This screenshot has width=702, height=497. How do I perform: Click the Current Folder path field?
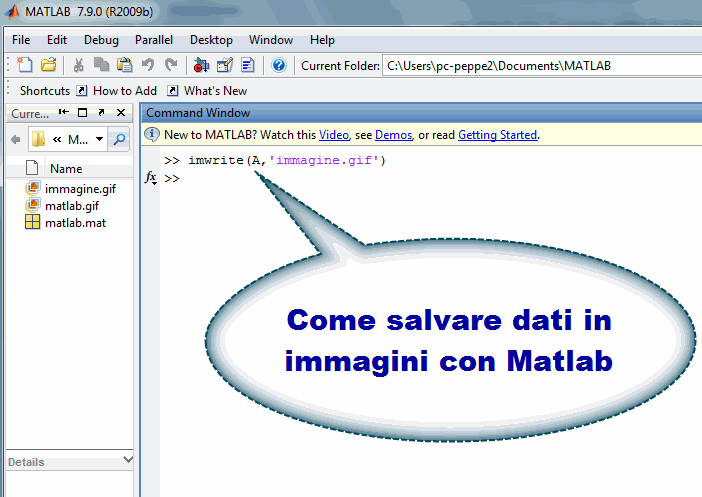(x=542, y=66)
